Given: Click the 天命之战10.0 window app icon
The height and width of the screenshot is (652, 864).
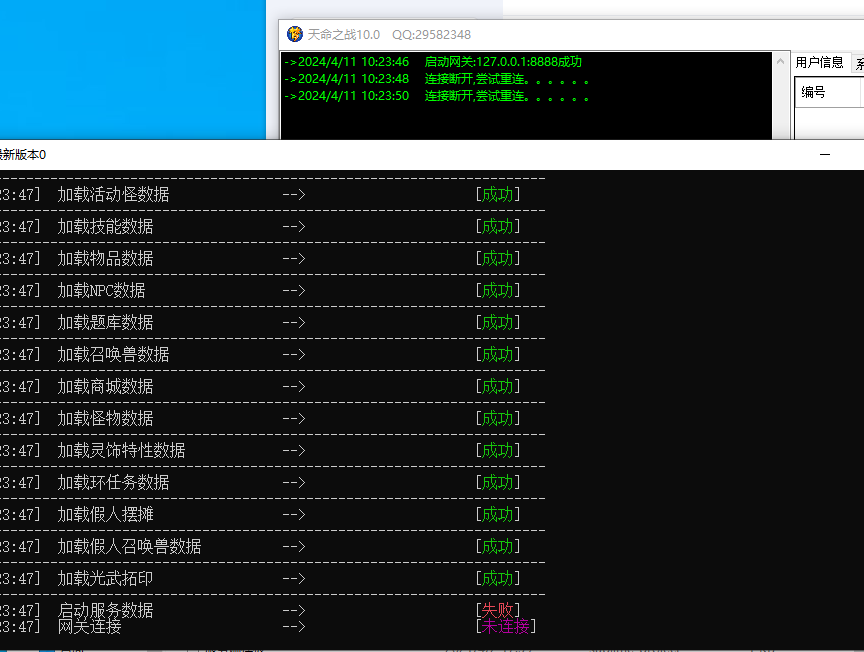Looking at the screenshot, I should [295, 34].
